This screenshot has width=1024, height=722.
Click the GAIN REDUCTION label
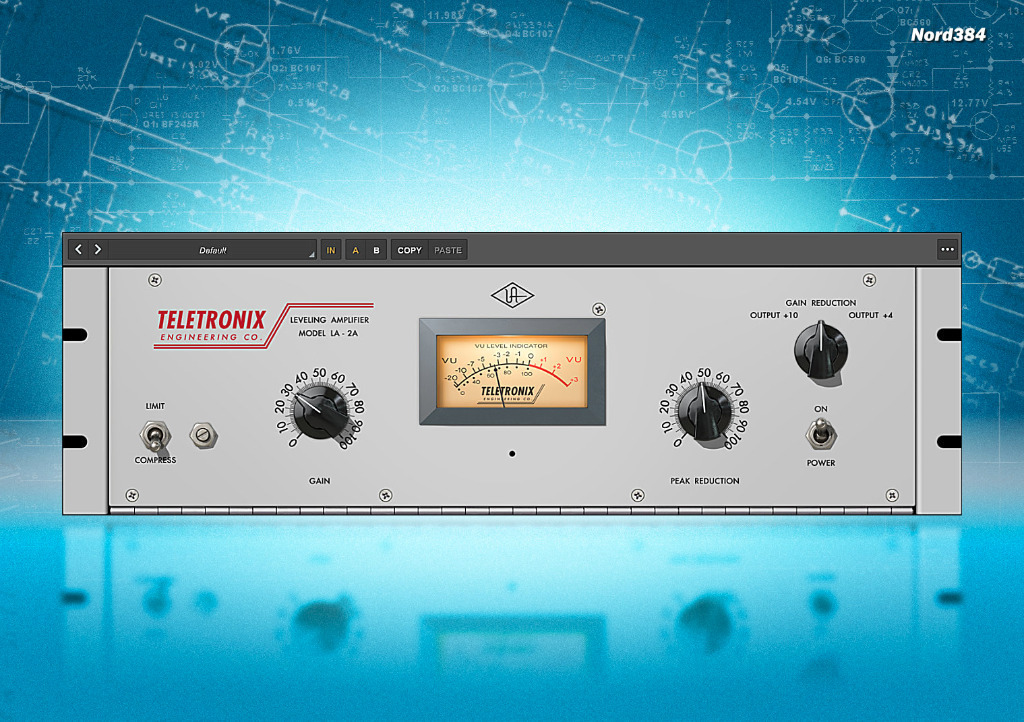tap(821, 303)
